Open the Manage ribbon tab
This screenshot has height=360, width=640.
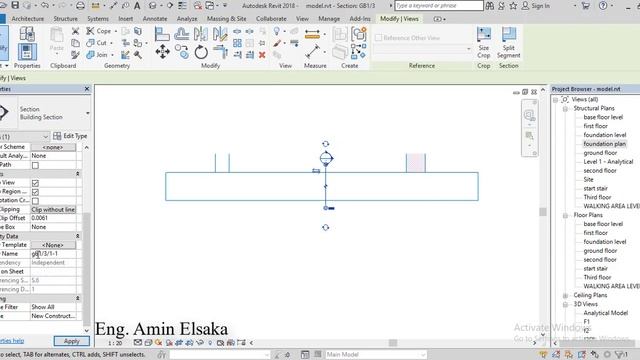(329, 19)
